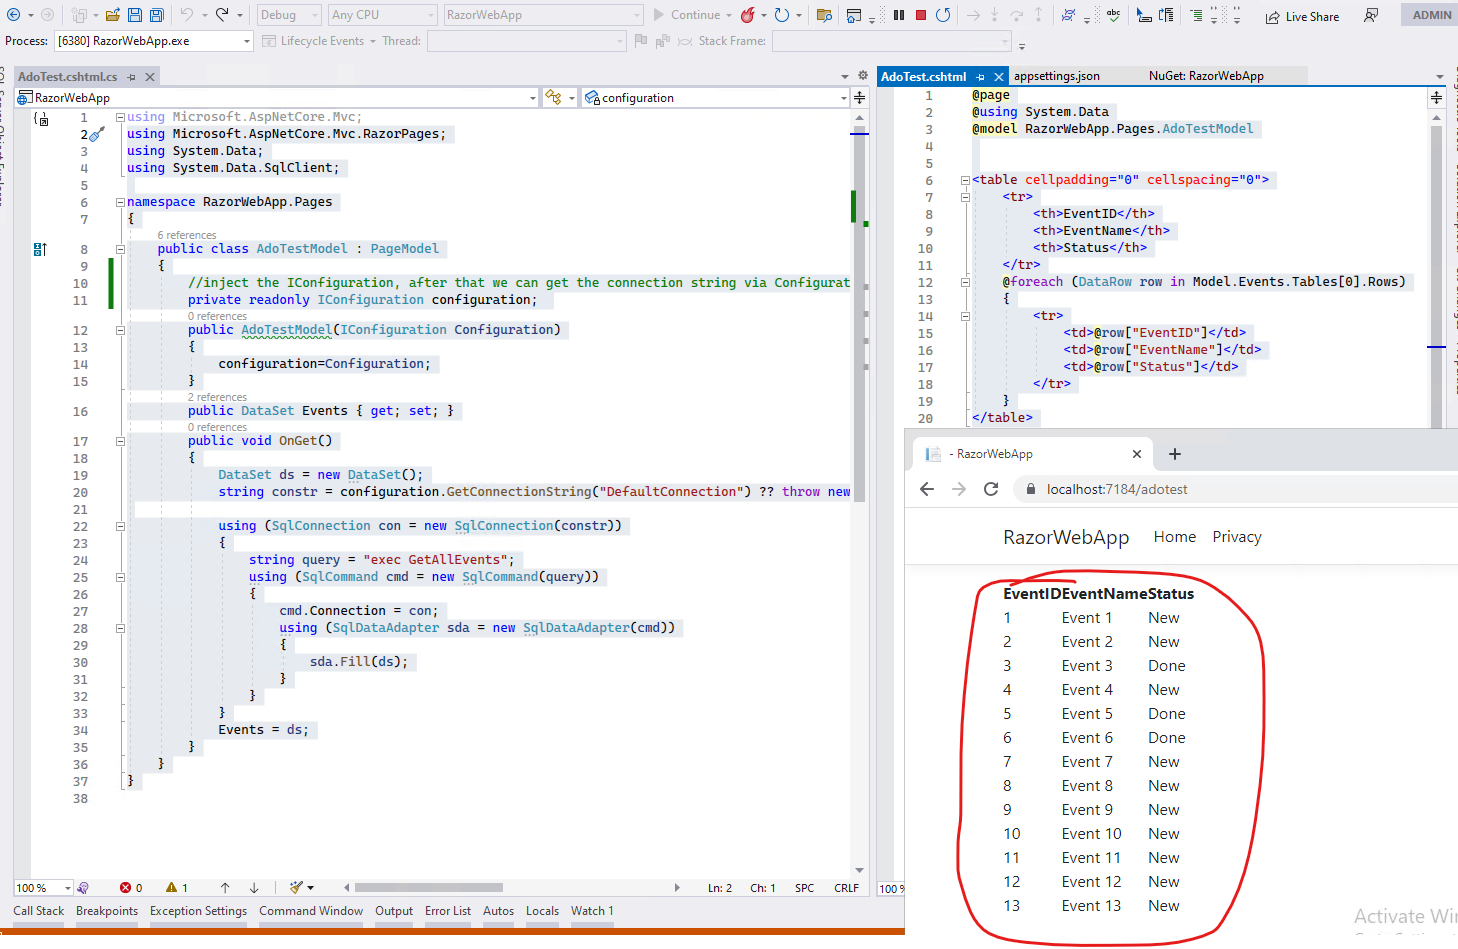The image size is (1458, 949).
Task: Open the RazorWebApp project scope dropdown
Action: (x=277, y=98)
